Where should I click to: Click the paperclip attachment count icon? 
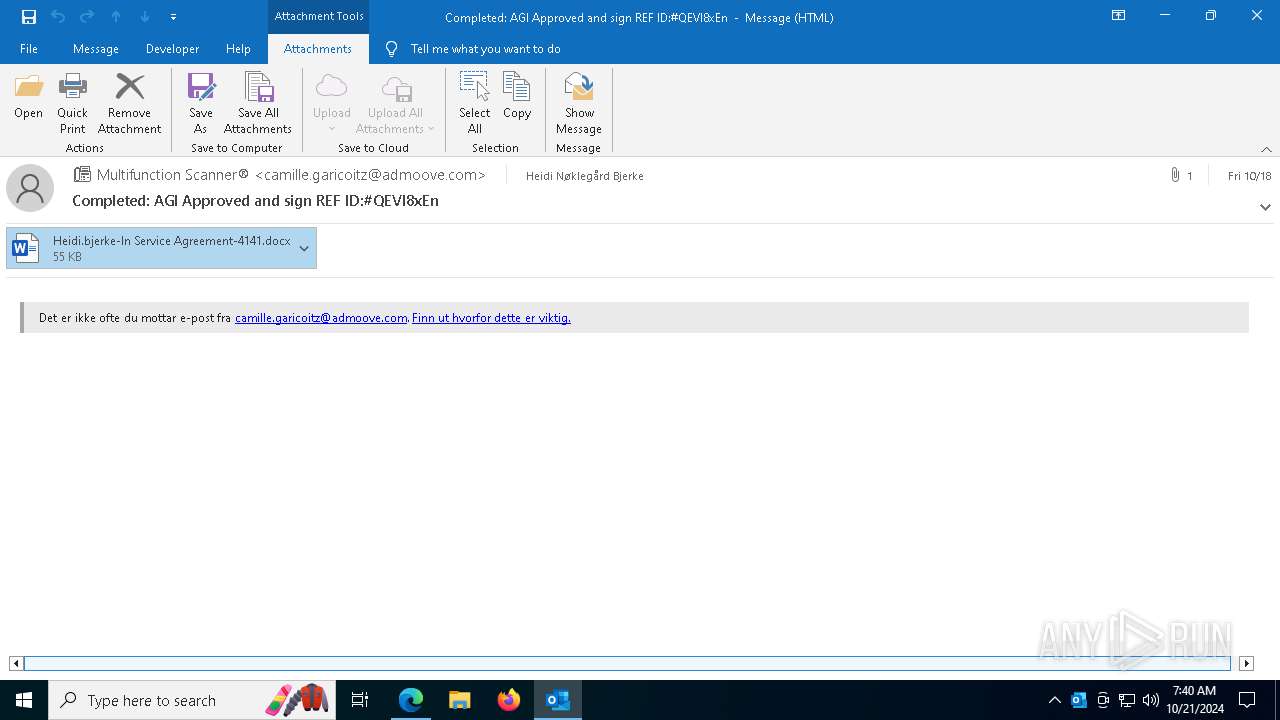click(1175, 175)
